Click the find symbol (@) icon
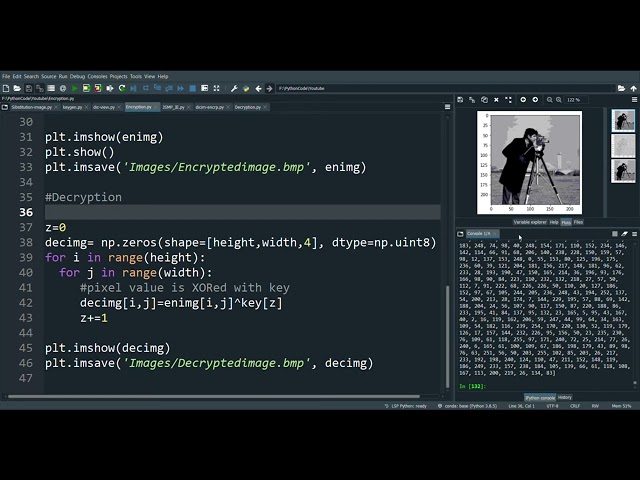This screenshot has width=640, height=480. [x=62, y=88]
